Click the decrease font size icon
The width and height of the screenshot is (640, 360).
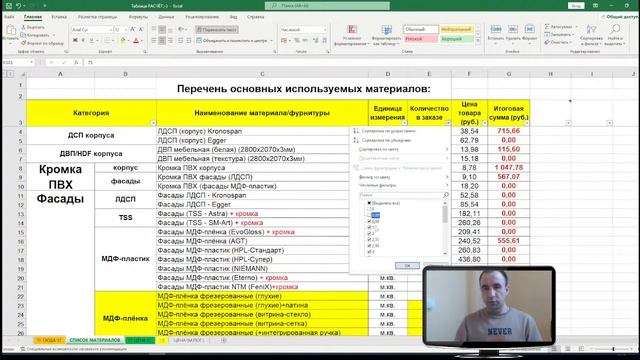click(141, 30)
